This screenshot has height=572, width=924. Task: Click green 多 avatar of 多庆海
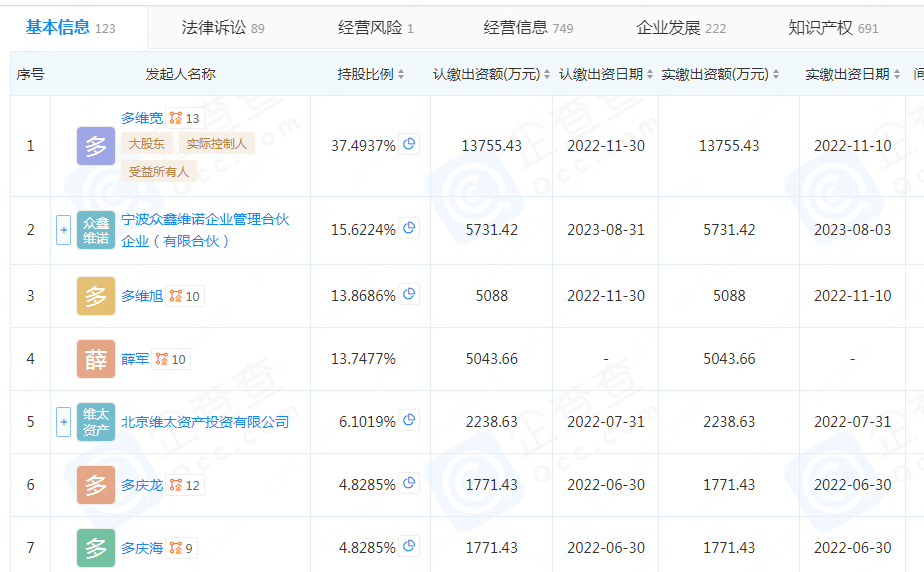tap(96, 548)
